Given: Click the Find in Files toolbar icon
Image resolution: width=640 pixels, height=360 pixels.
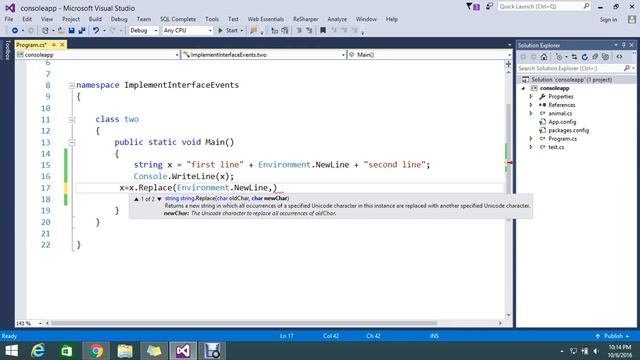Looking at the screenshot, I should pos(253,31).
